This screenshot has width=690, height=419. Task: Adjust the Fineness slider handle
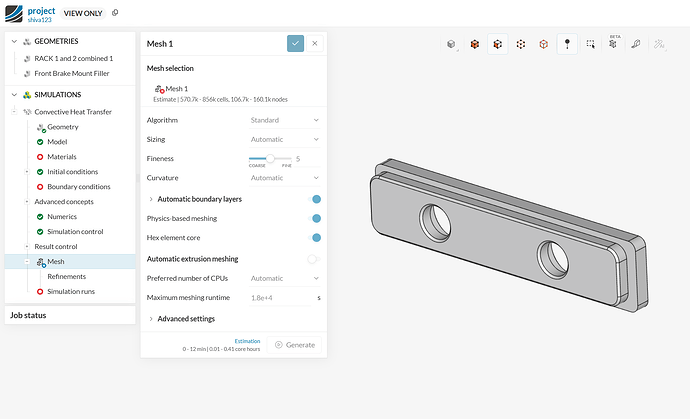pos(270,158)
